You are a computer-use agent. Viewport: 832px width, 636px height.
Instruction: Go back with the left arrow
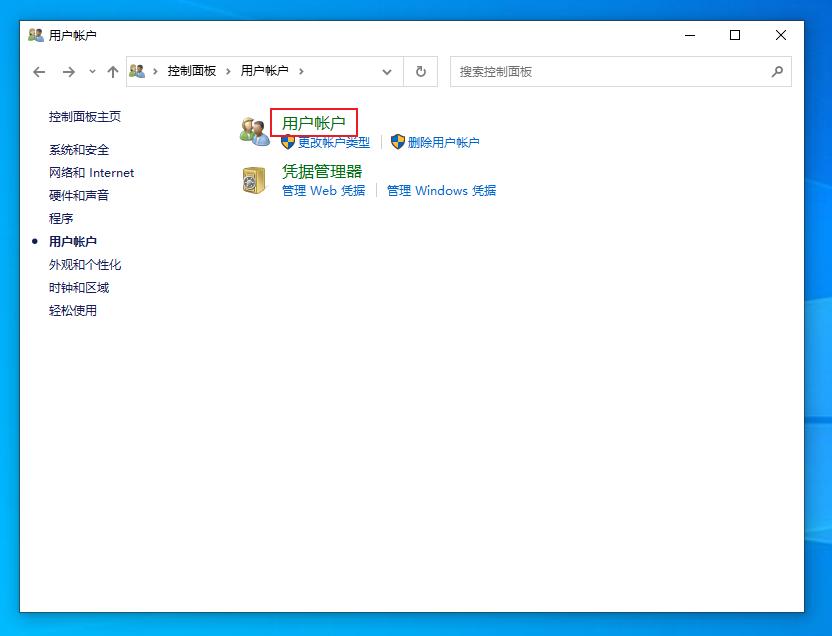(39, 72)
